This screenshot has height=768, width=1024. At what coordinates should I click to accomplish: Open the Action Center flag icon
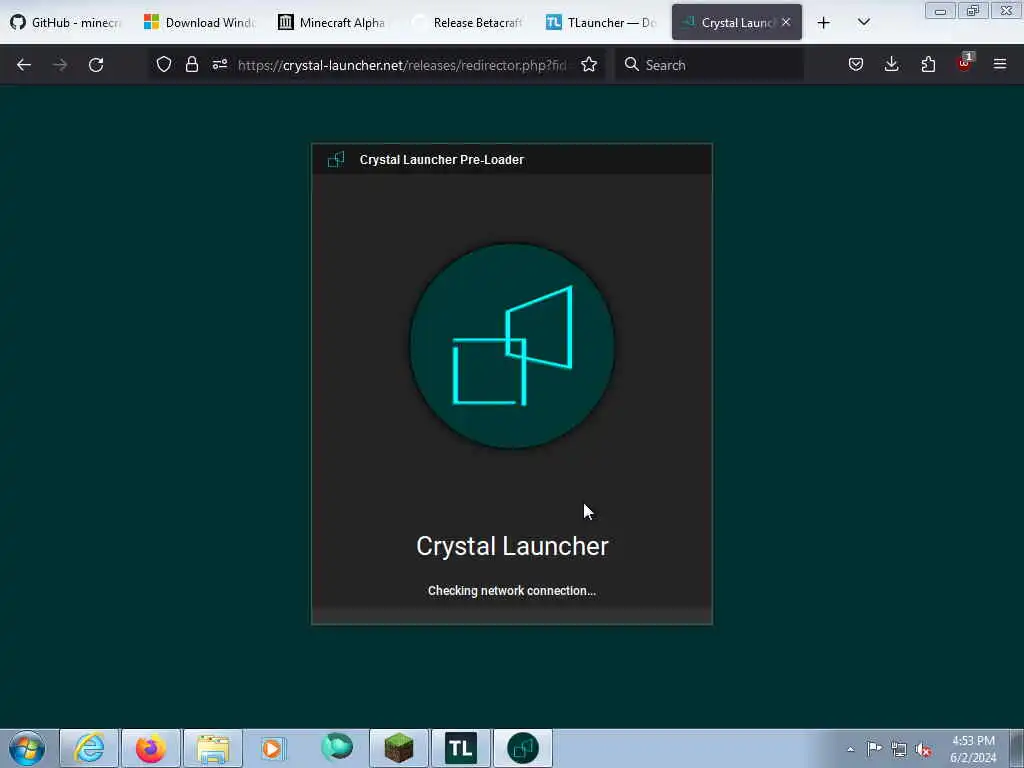[874, 748]
